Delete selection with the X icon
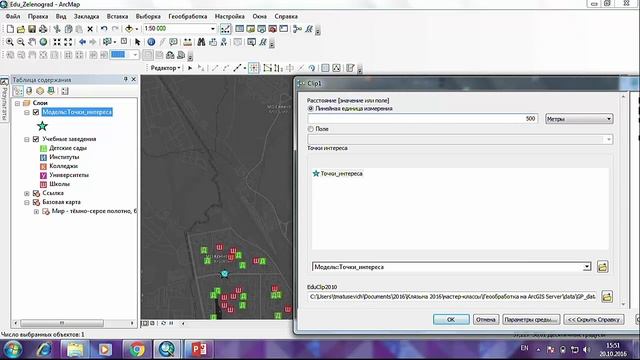This screenshot has width=640, height=360. (90, 29)
